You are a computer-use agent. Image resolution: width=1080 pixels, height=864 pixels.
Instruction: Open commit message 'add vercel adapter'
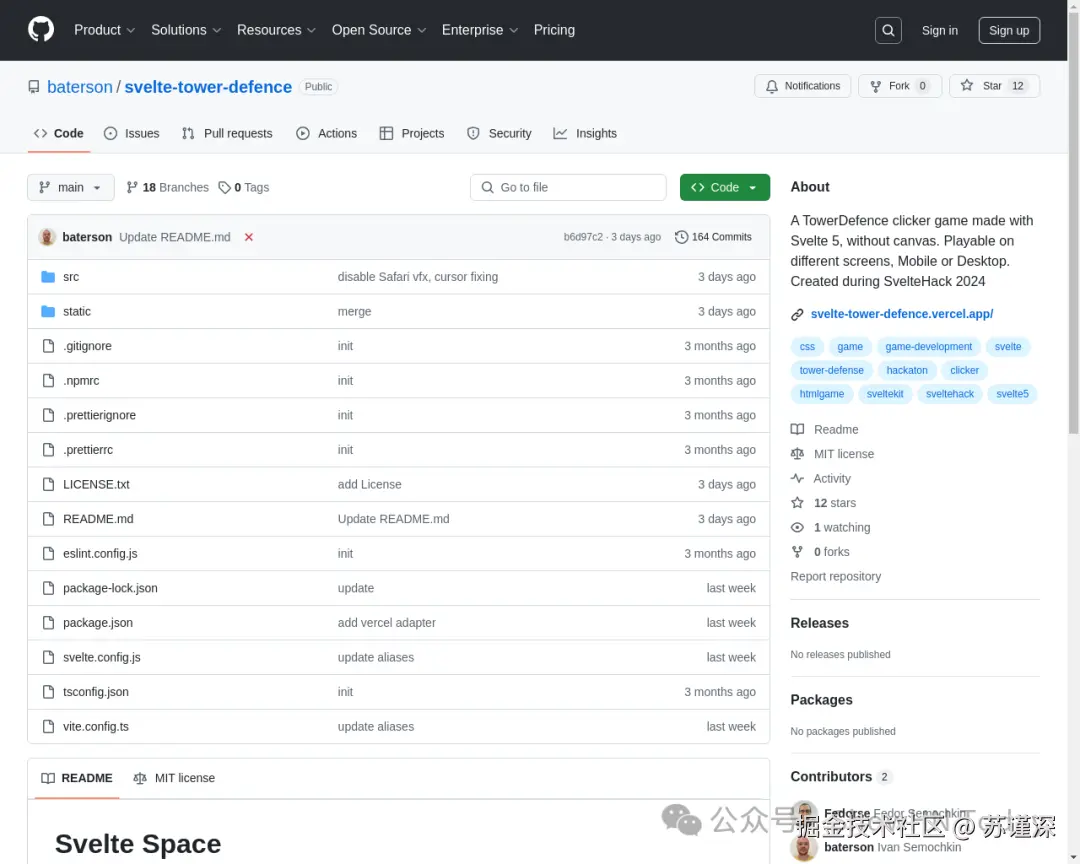386,623
